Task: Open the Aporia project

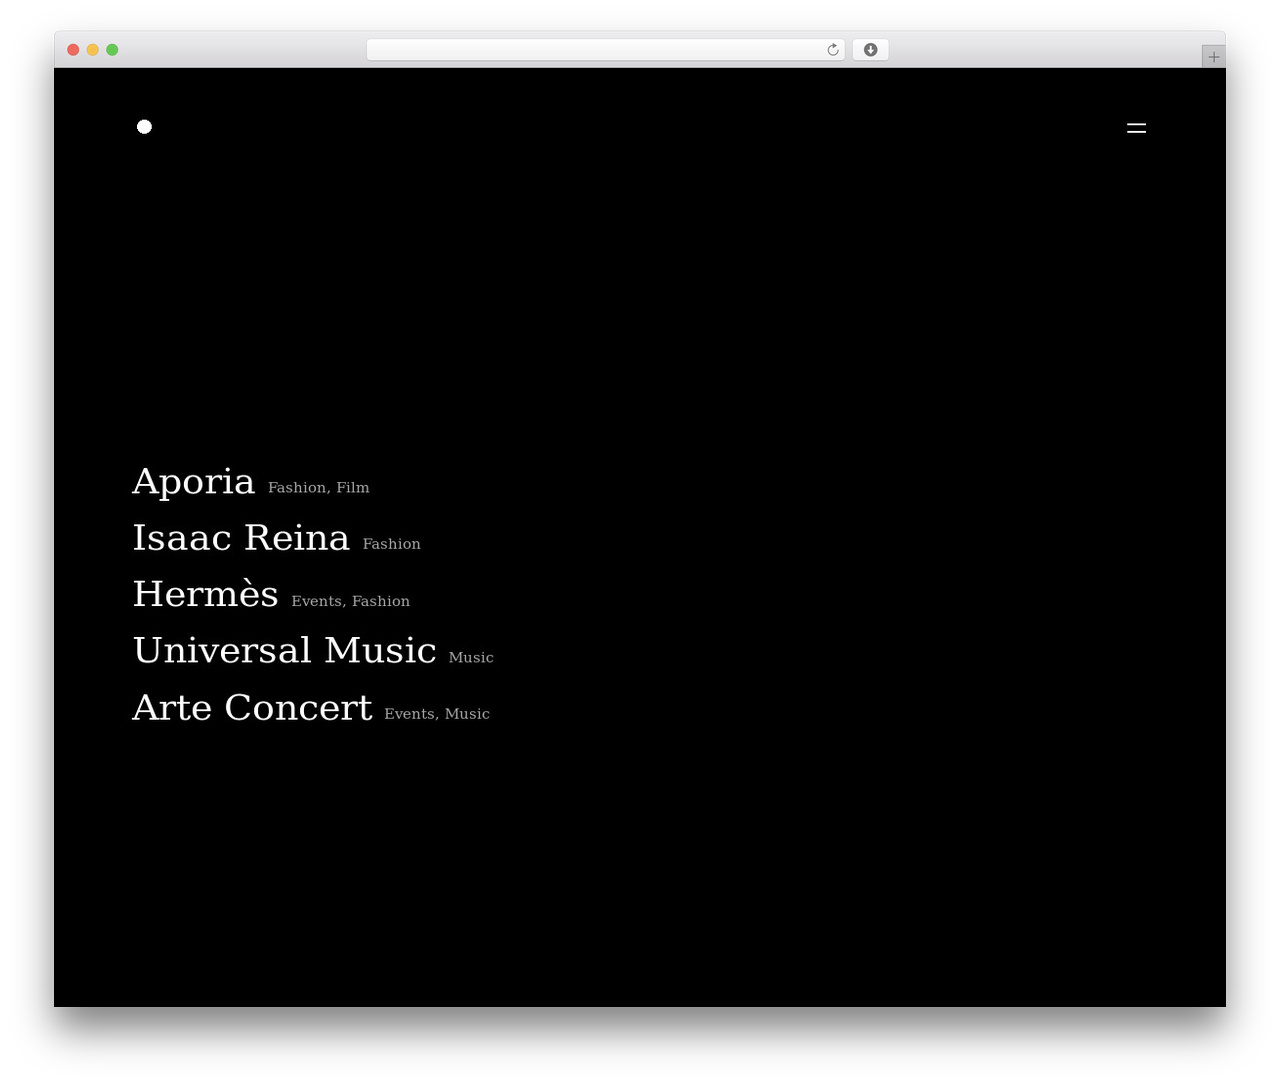Action: click(x=194, y=482)
